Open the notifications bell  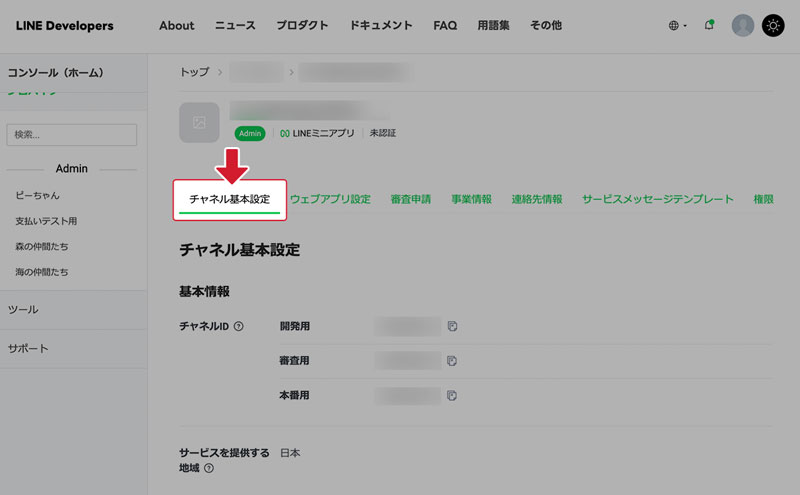(709, 26)
